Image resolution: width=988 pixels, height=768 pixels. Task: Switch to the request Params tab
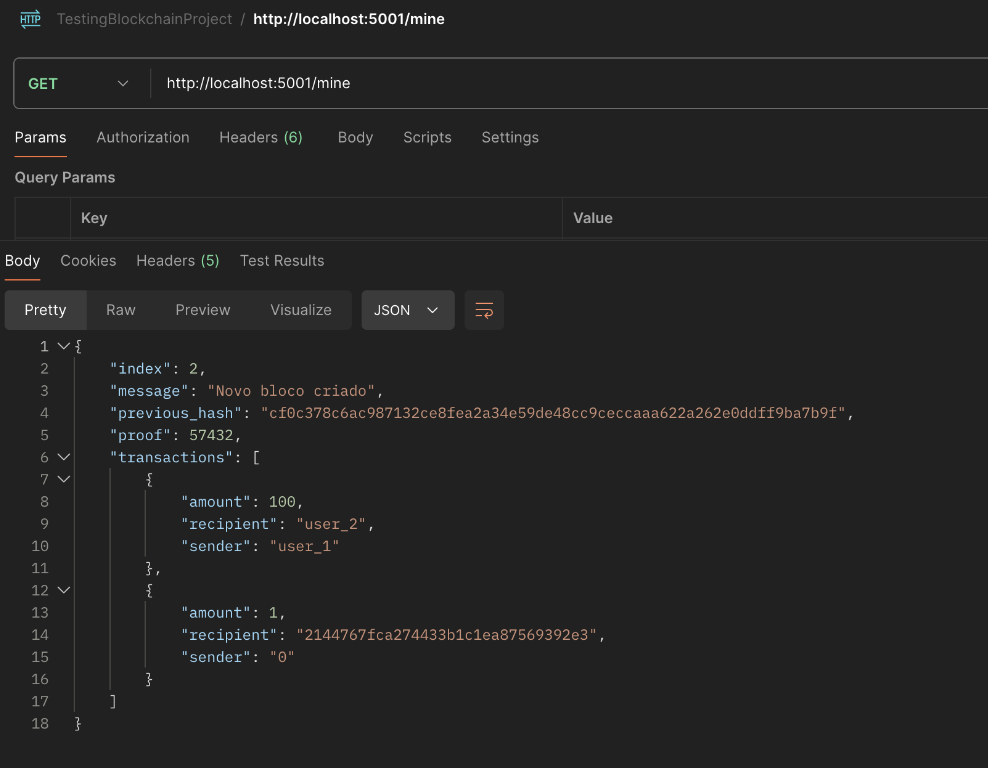click(40, 137)
